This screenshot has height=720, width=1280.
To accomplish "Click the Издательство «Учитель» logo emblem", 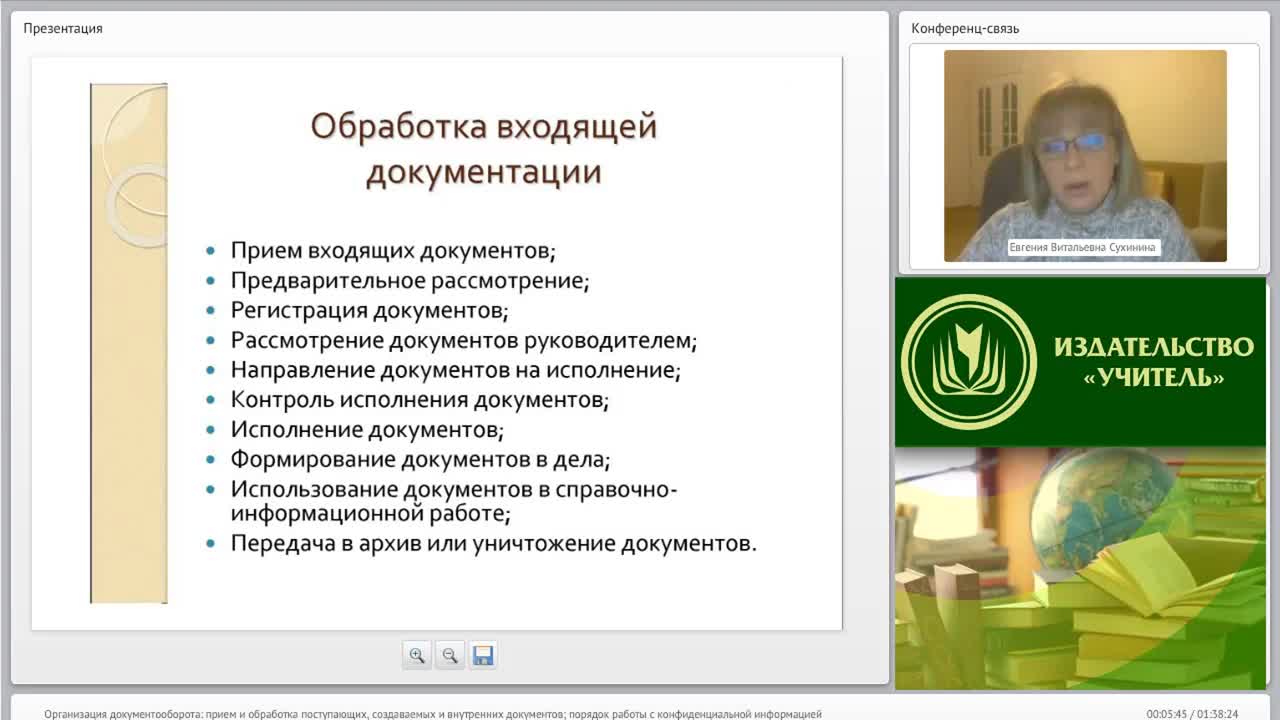I will pos(969,362).
